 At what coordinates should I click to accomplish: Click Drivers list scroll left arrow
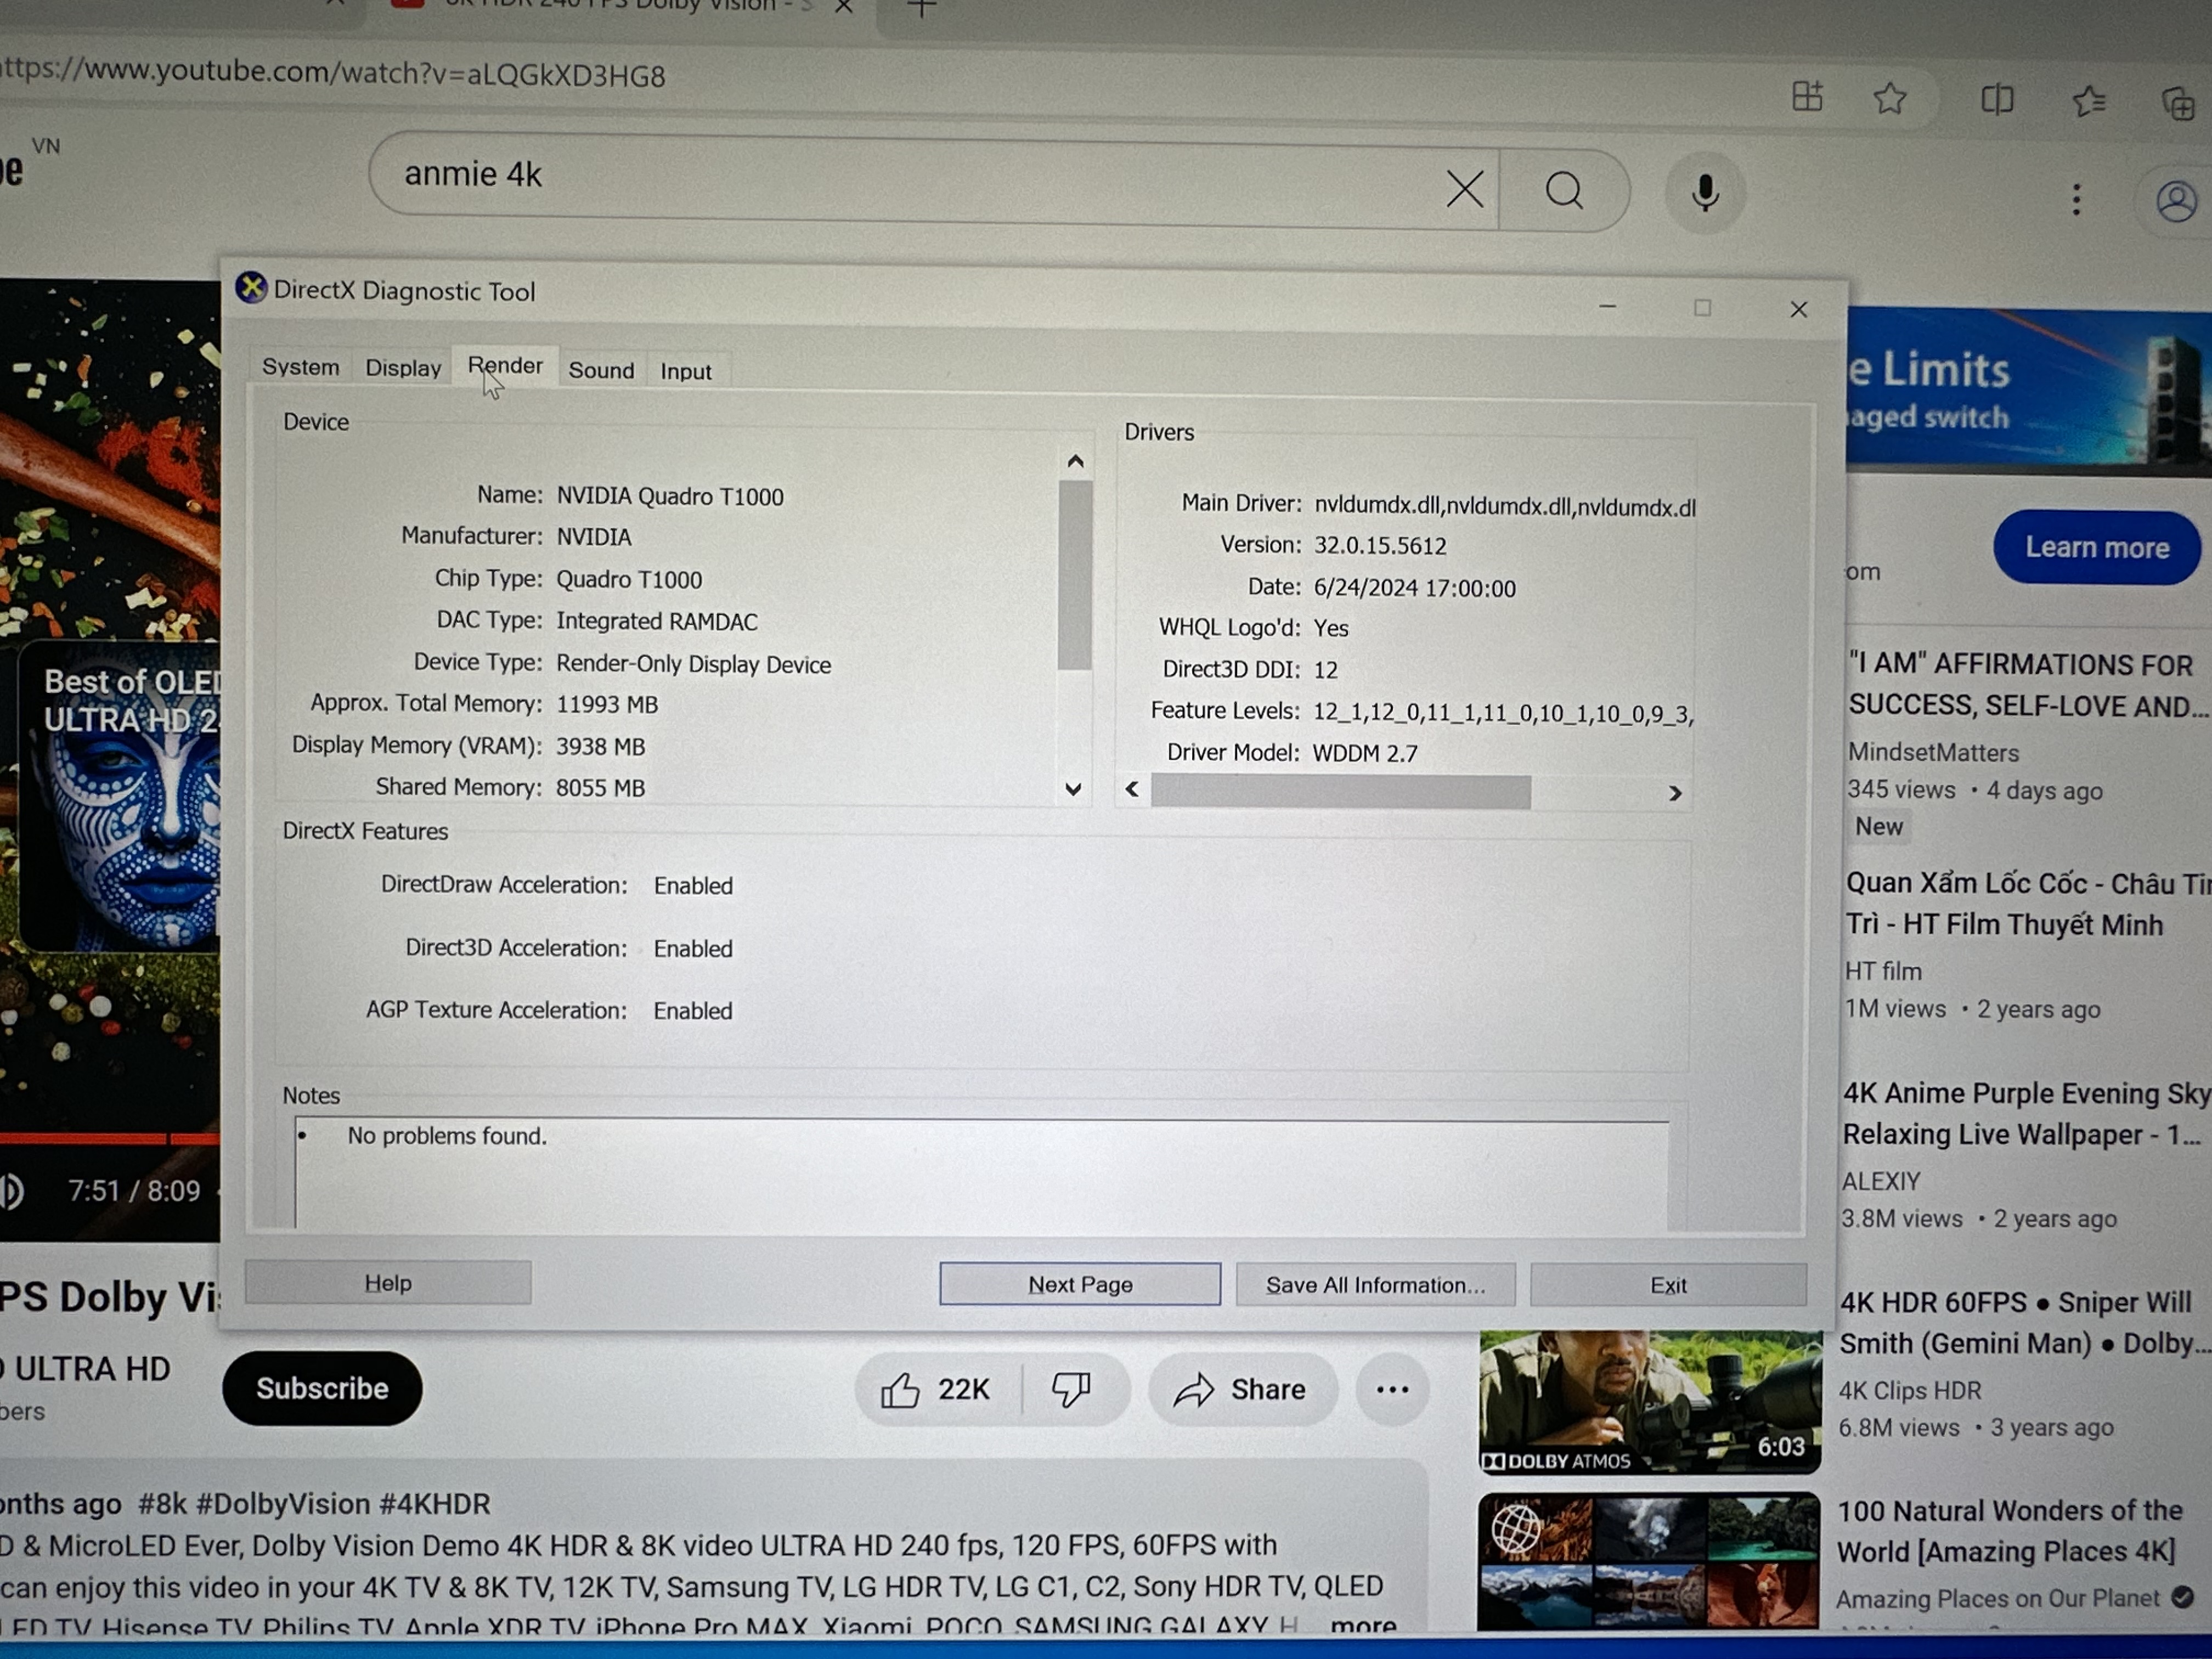click(1132, 790)
